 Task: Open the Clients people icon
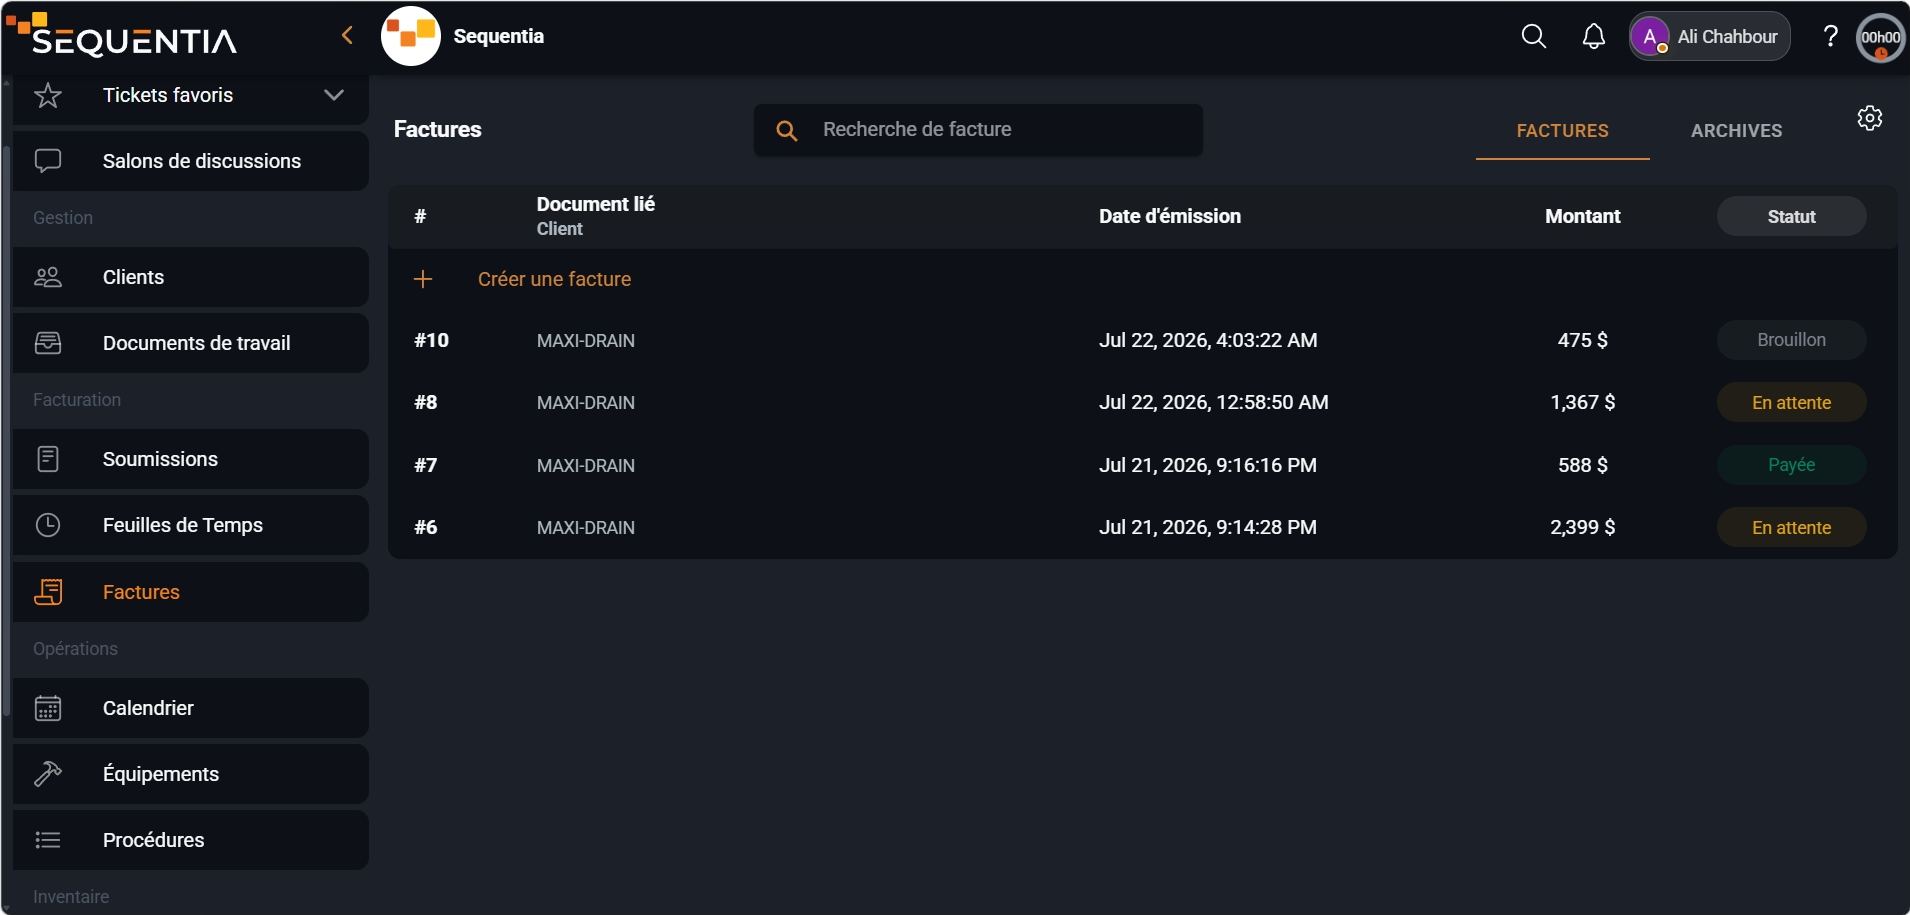click(x=48, y=277)
